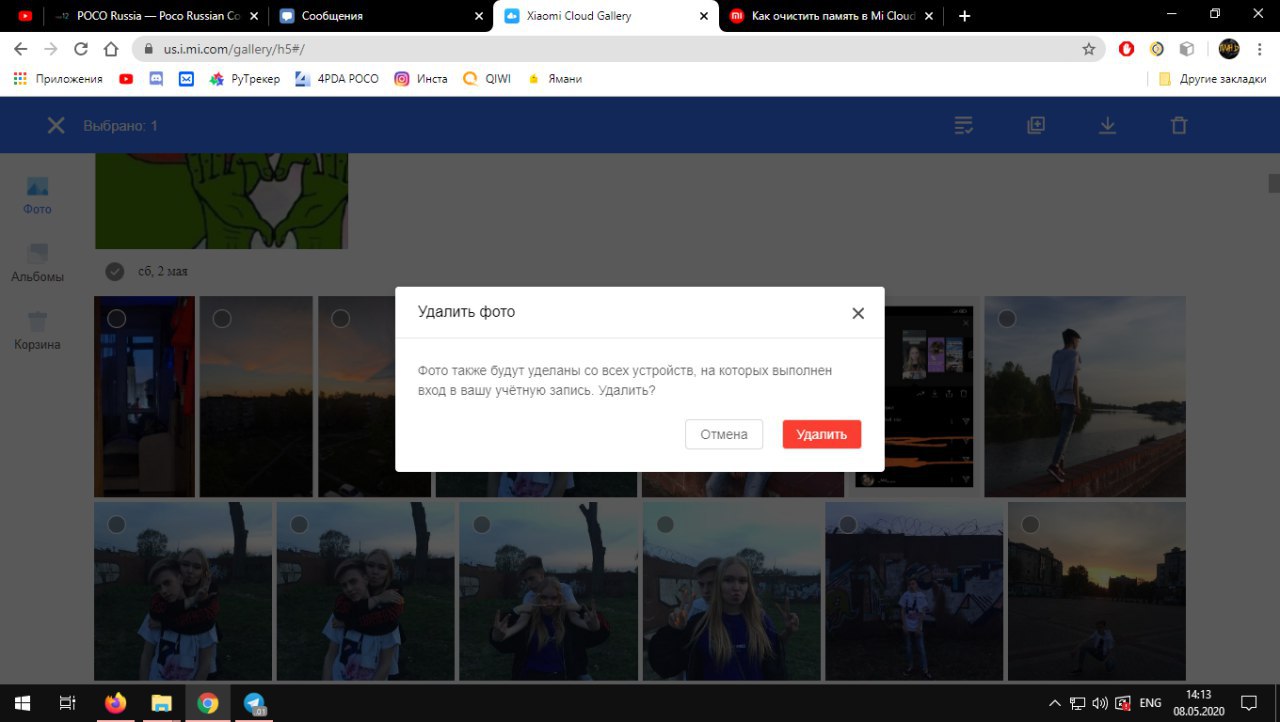Open the Windows Start menu
1280x722 pixels.
pos(22,703)
